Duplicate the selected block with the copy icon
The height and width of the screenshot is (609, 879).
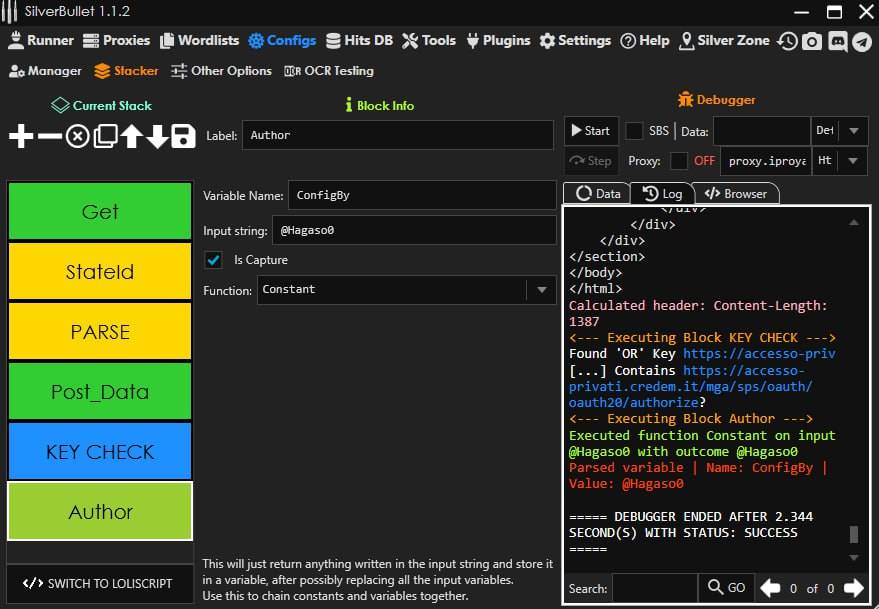105,136
